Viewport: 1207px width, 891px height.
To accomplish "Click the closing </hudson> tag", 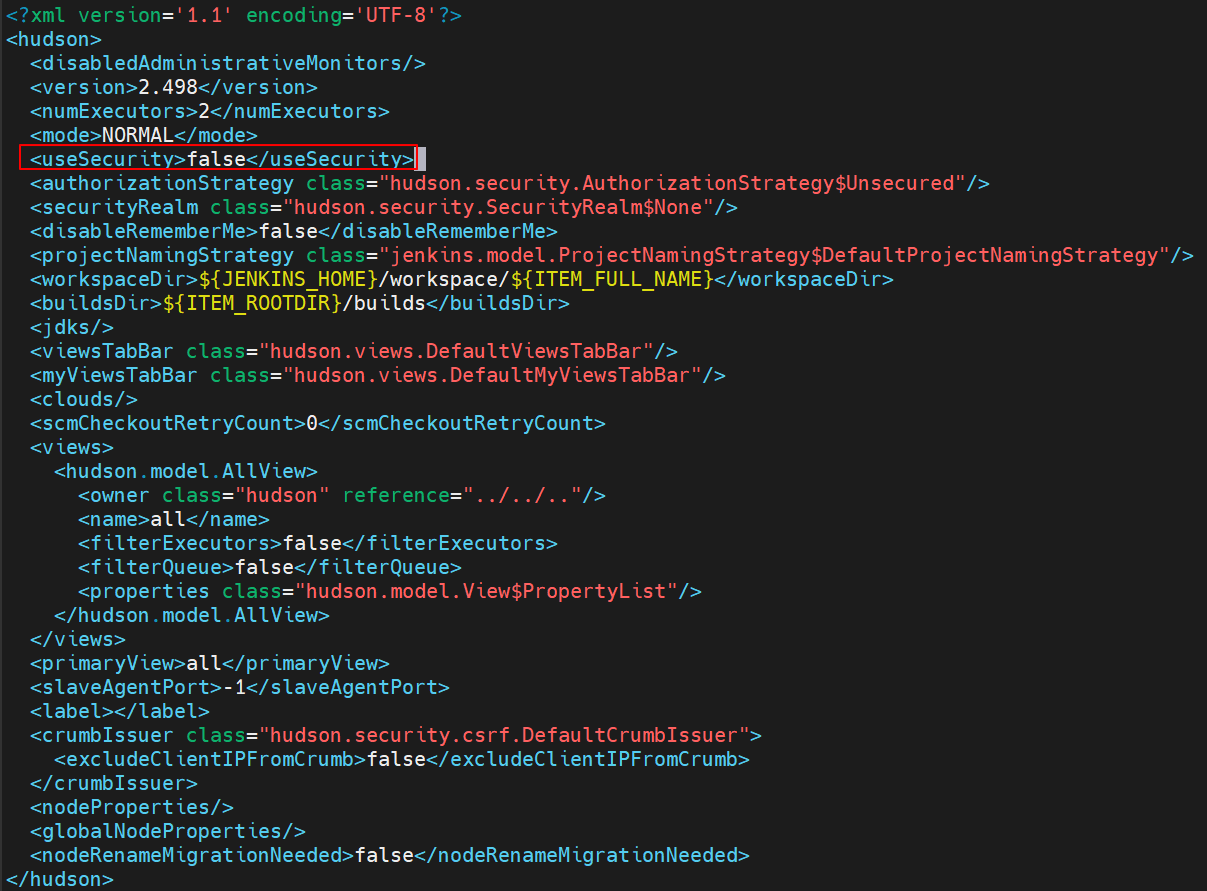I will pos(60,879).
